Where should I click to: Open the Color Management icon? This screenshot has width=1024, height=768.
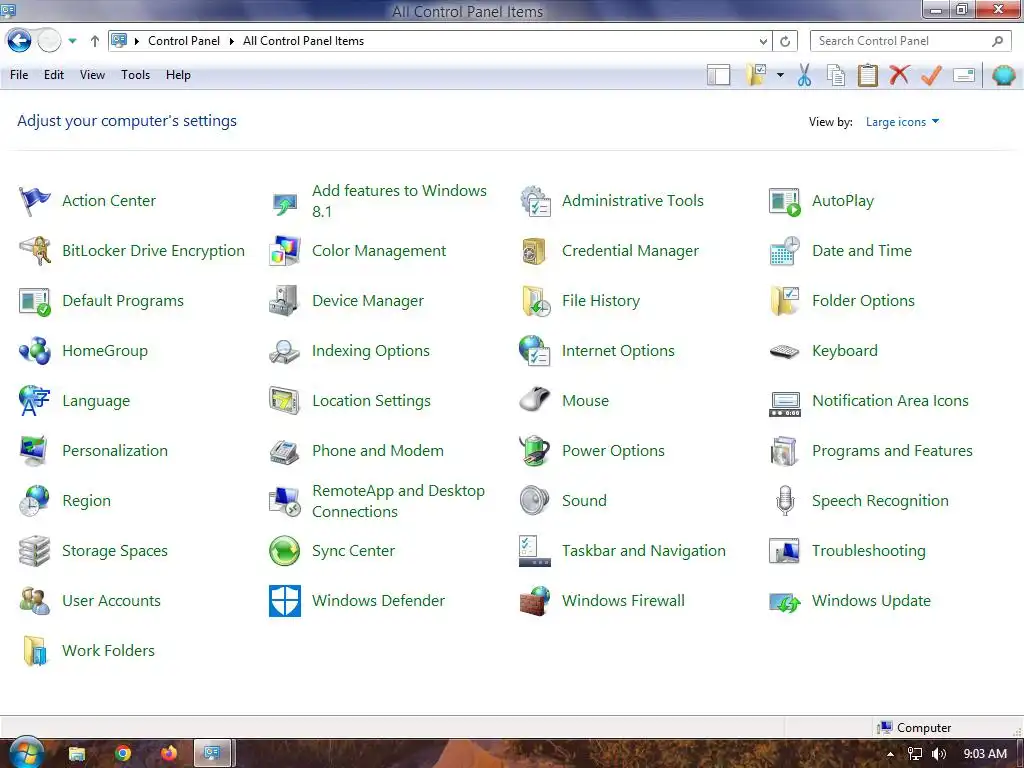point(285,251)
